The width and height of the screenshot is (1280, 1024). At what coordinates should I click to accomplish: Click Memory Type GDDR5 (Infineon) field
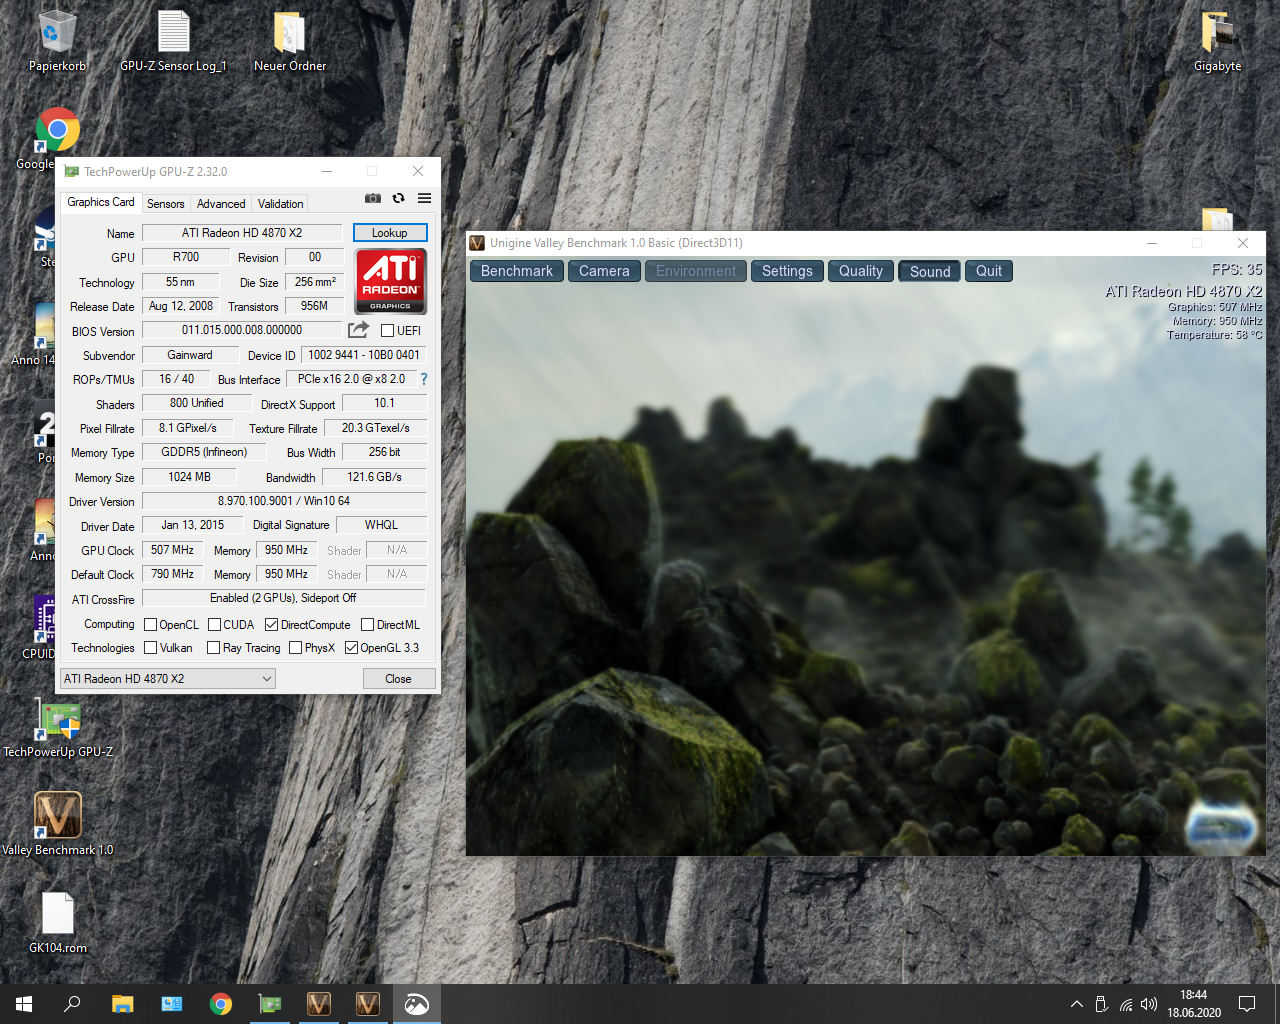pyautogui.click(x=204, y=452)
